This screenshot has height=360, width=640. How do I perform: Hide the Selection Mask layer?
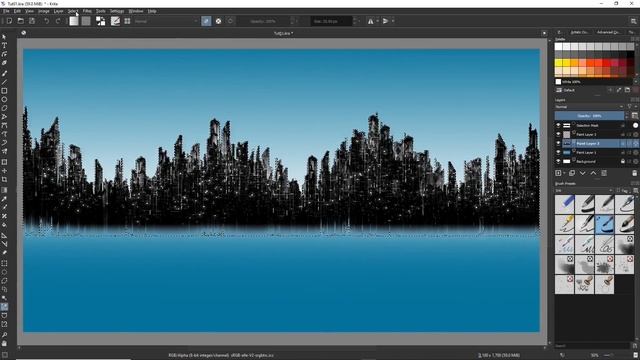coord(558,125)
